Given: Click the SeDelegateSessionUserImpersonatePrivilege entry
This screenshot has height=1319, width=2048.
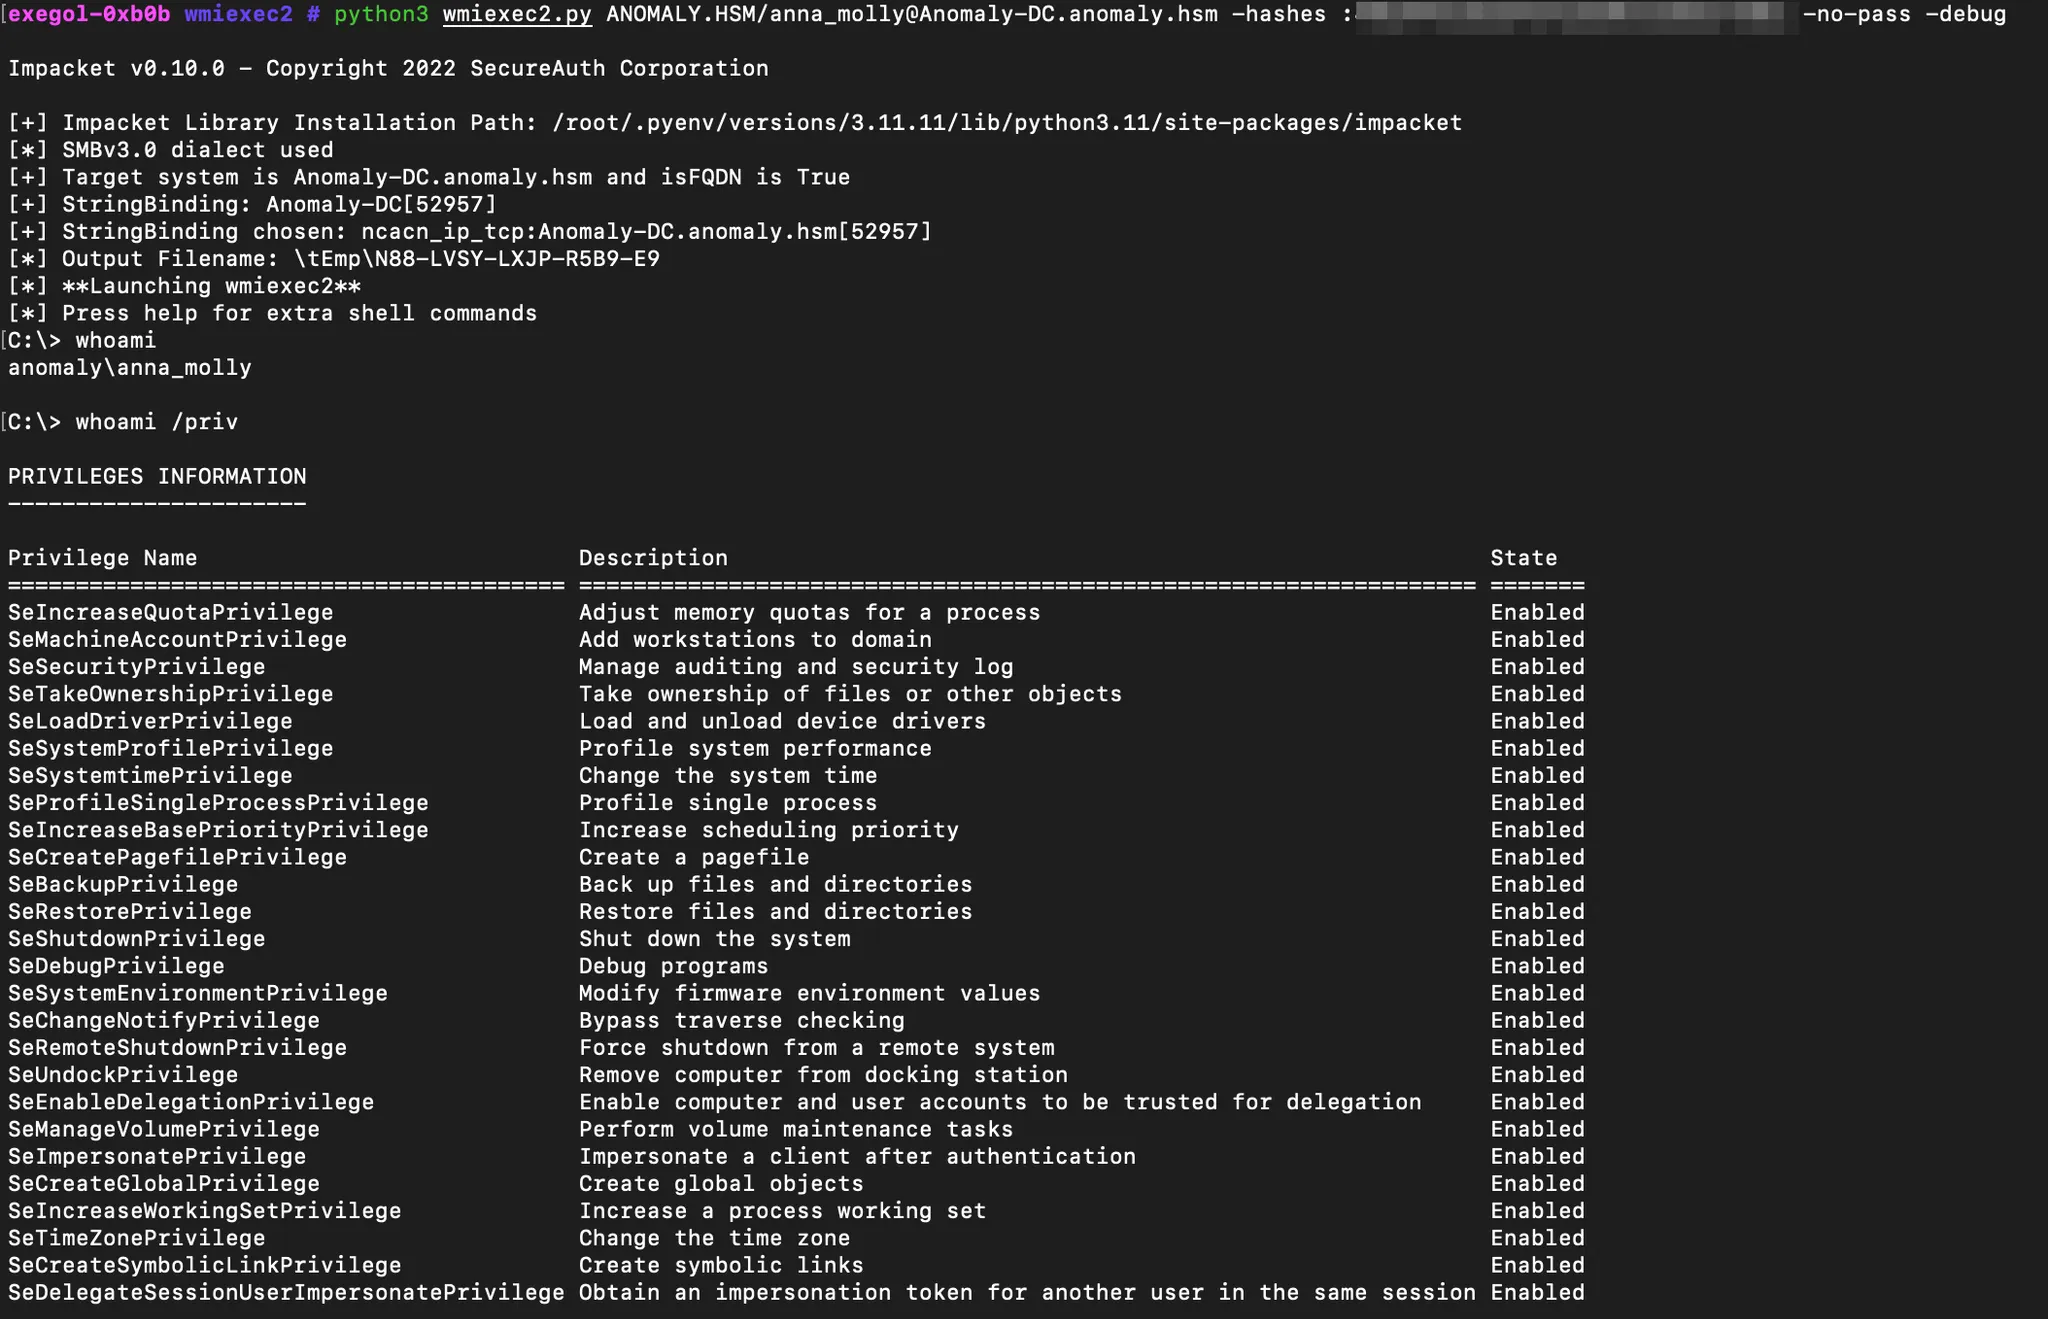Looking at the screenshot, I should tap(286, 1293).
